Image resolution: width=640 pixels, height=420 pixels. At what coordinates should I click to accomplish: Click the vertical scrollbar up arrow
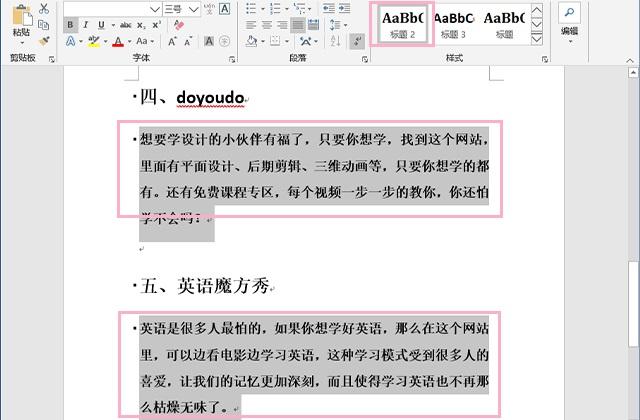click(x=633, y=73)
